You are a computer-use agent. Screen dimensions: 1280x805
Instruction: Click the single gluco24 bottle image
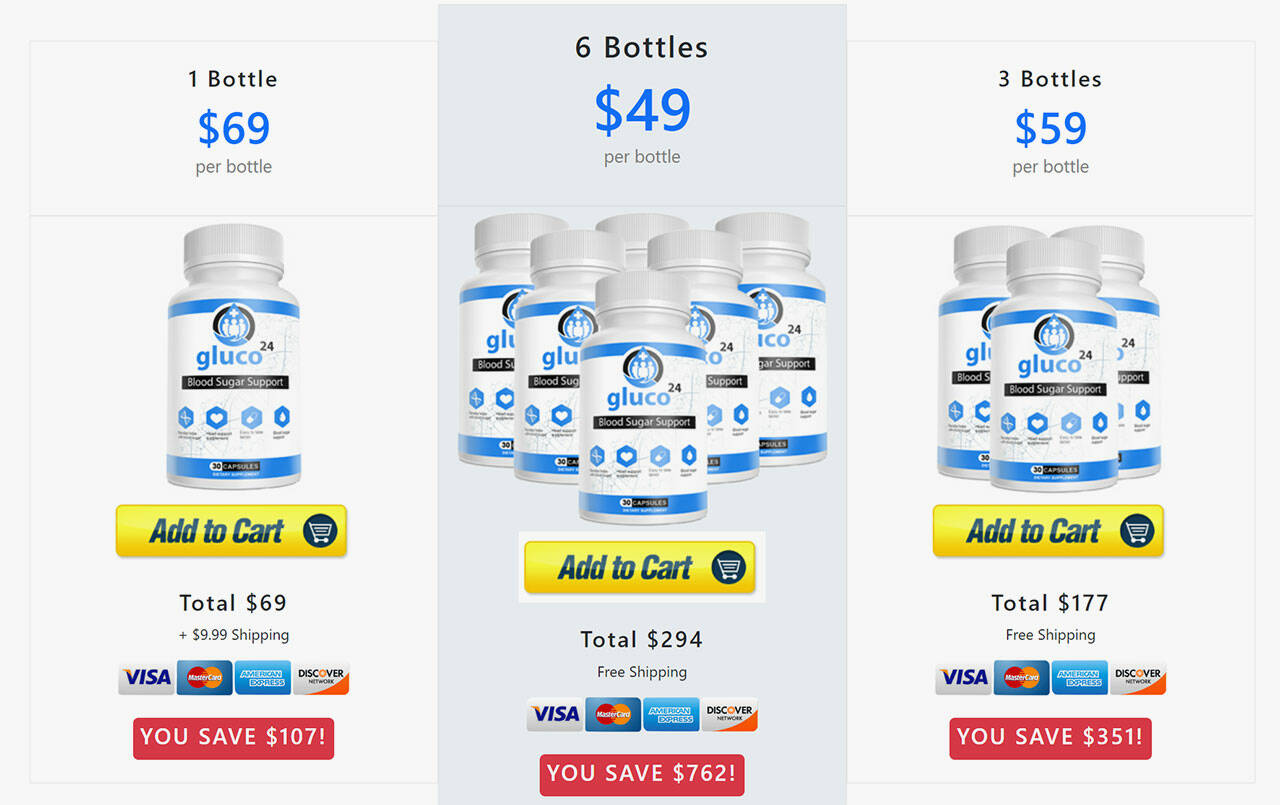point(233,357)
